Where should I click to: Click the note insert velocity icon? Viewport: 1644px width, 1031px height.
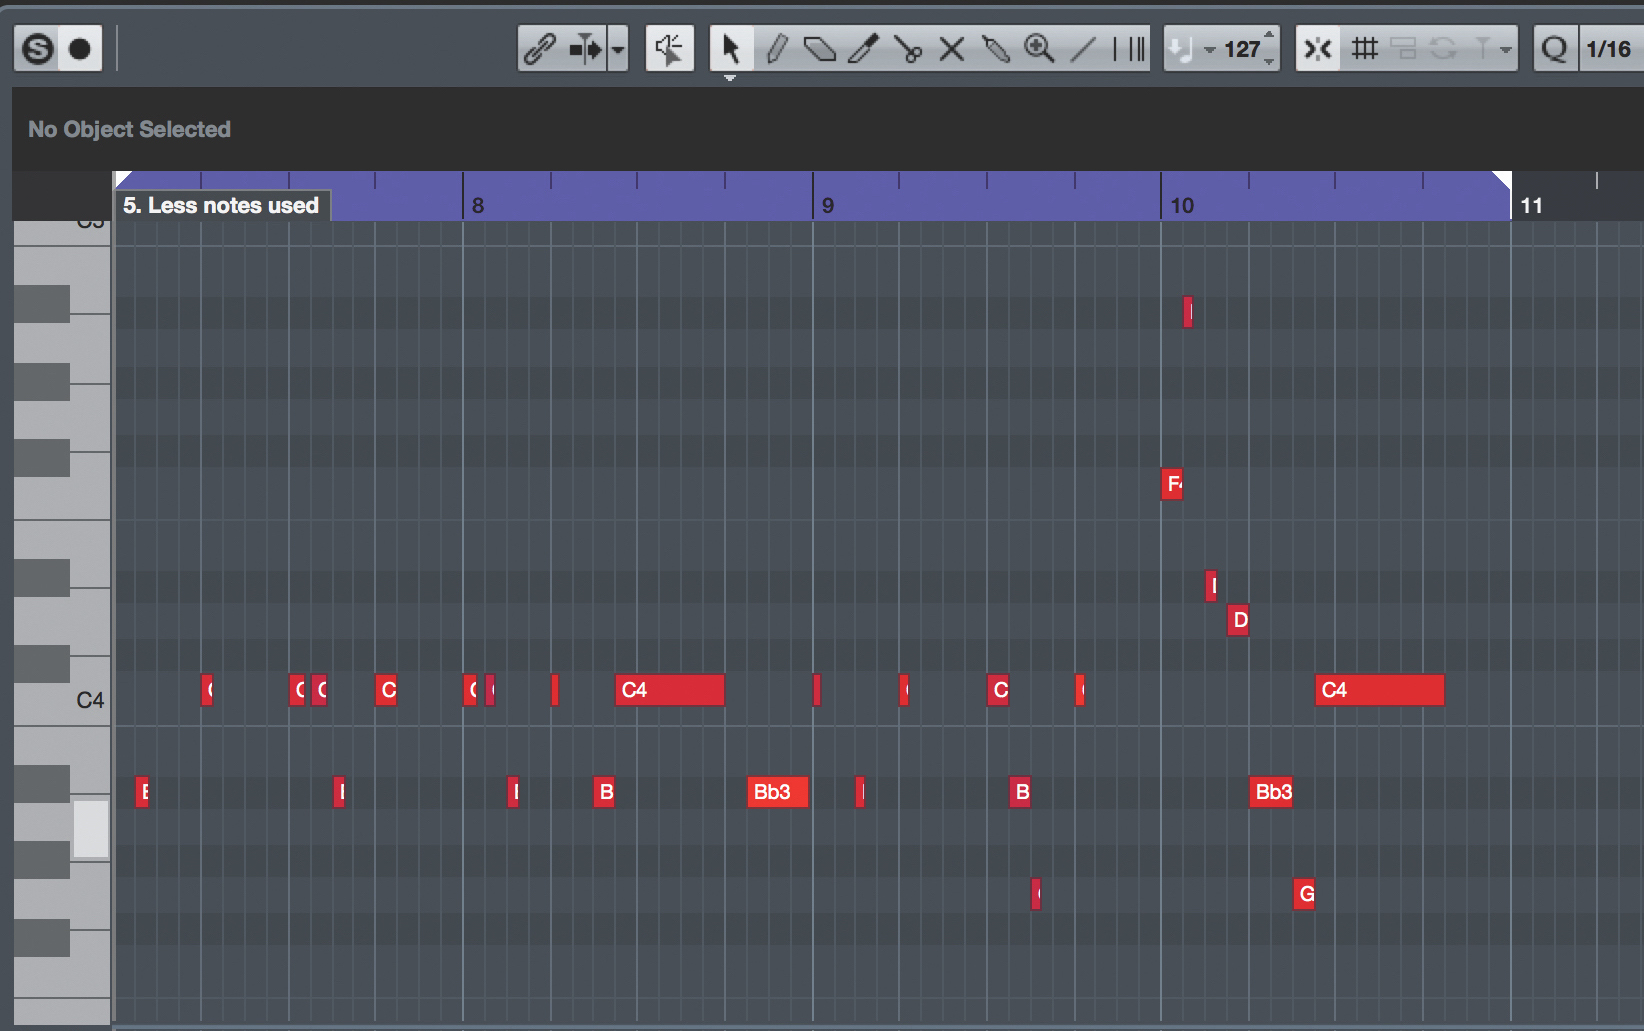tap(1181, 48)
